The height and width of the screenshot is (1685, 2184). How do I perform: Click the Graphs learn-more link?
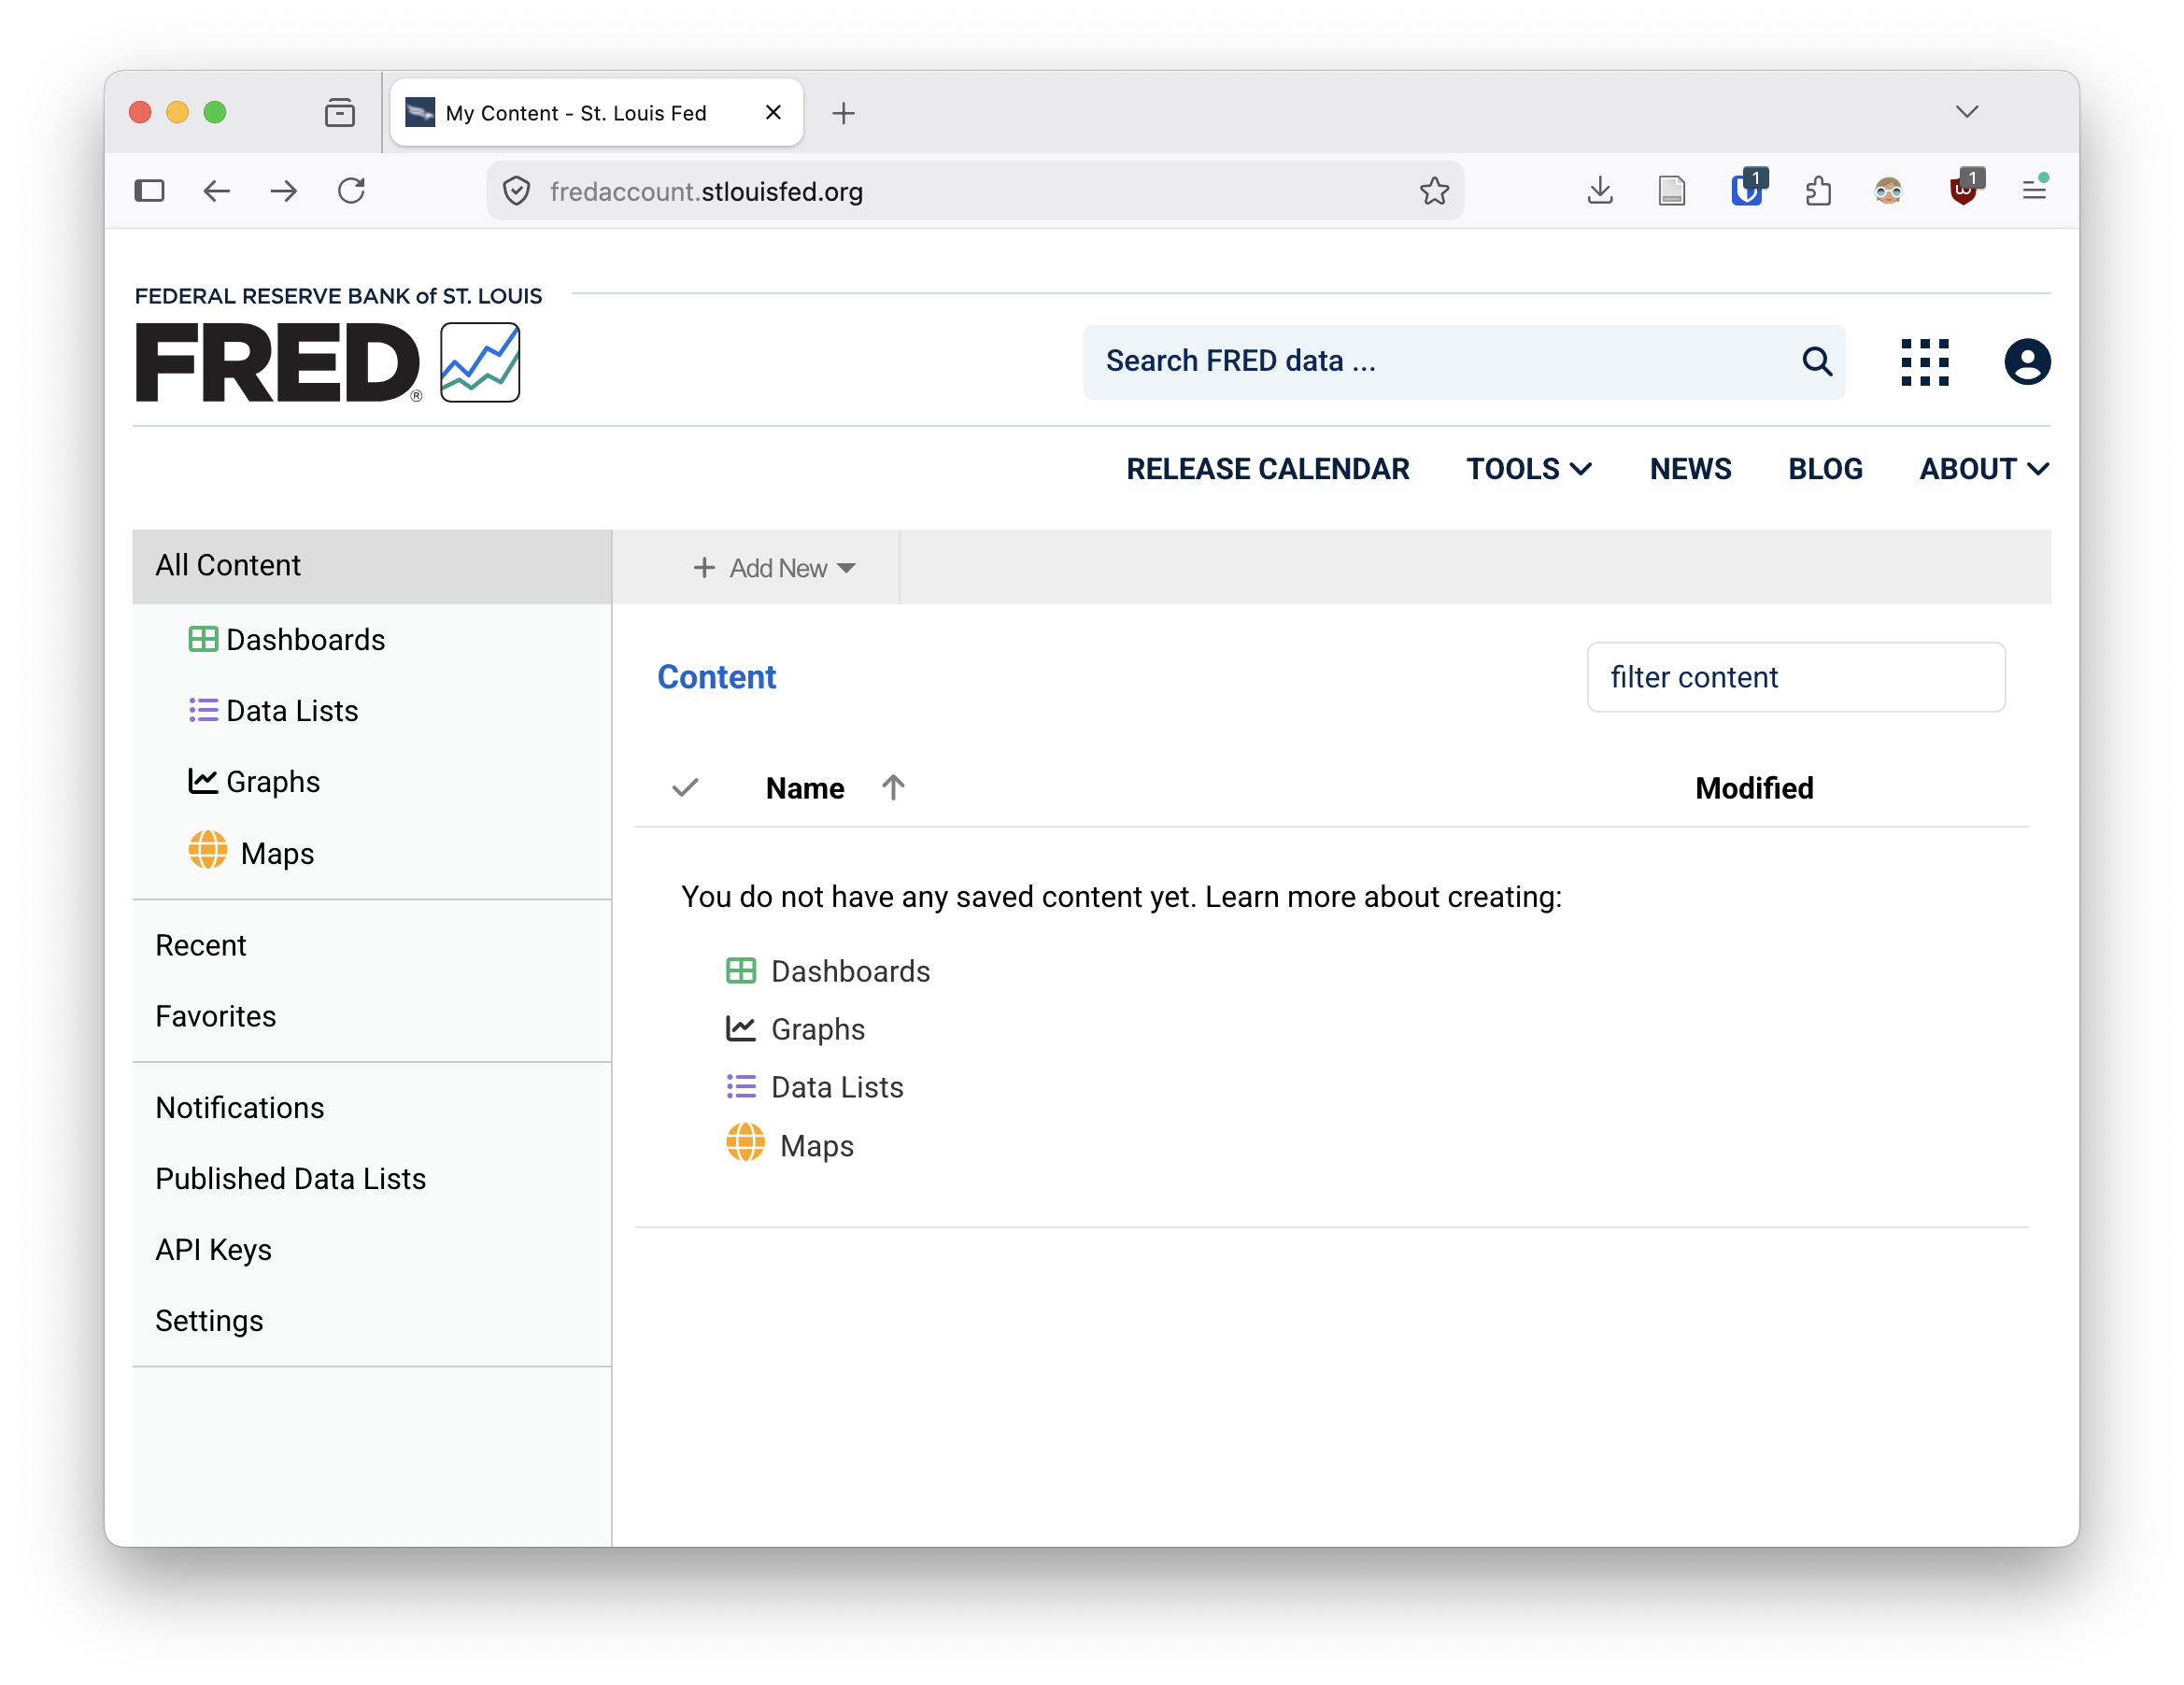point(796,1030)
